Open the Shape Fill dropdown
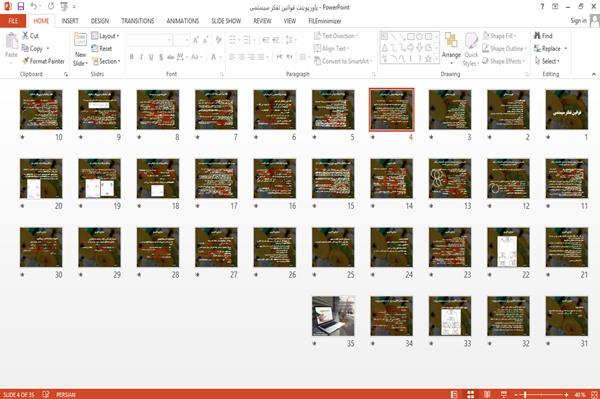 (x=499, y=36)
